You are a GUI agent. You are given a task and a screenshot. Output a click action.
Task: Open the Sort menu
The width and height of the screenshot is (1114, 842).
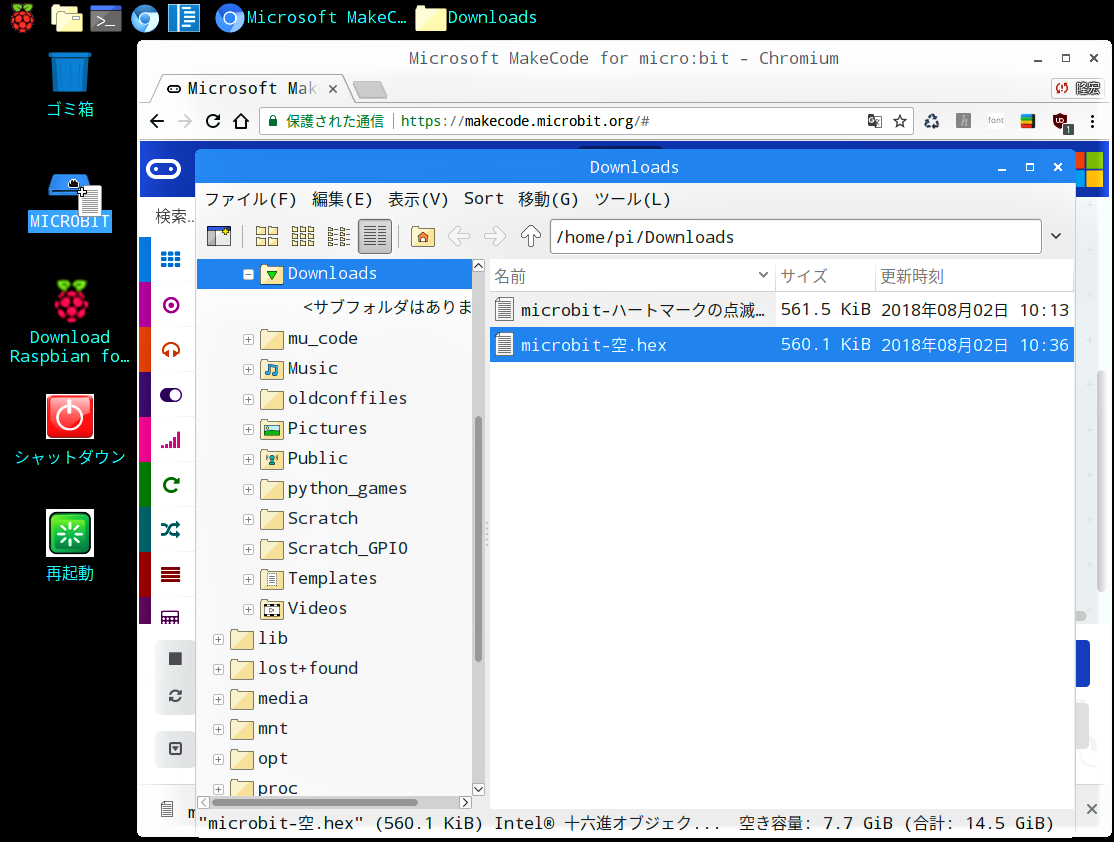coord(484,199)
